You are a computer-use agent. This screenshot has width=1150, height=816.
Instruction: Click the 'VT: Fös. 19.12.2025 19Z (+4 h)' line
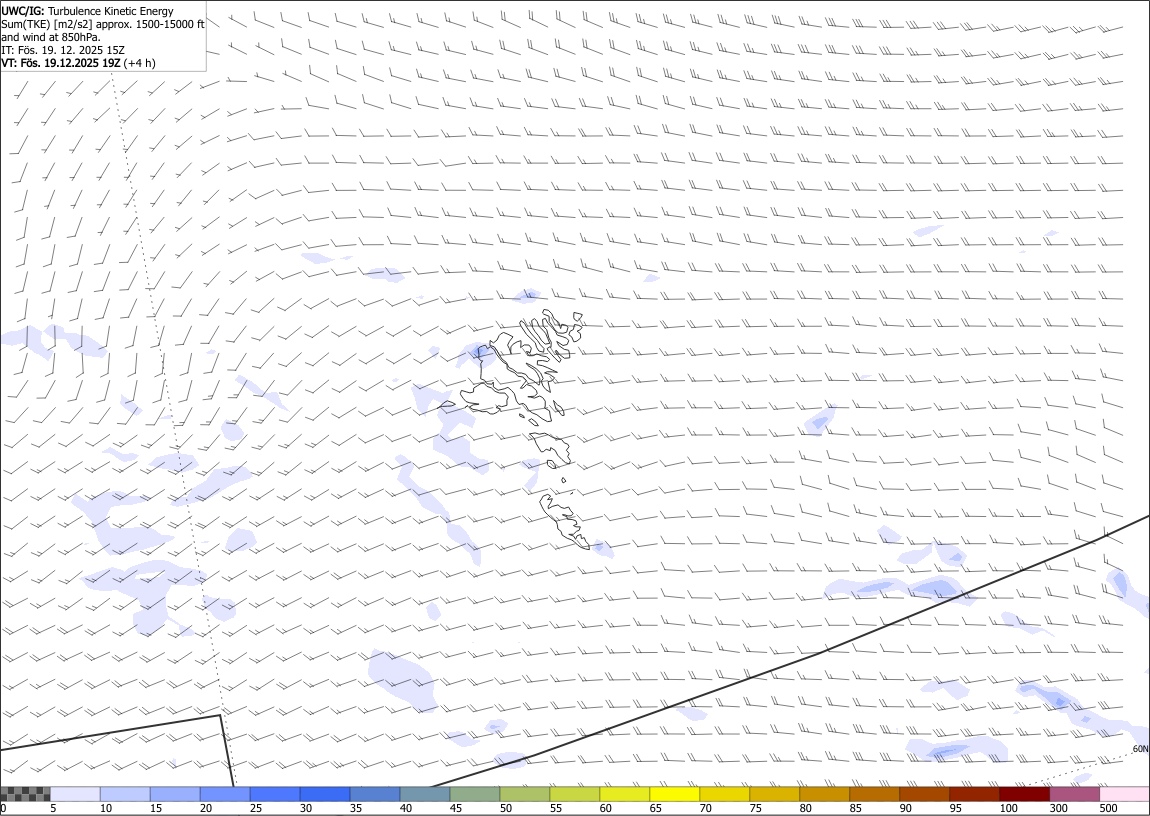[x=78, y=63]
